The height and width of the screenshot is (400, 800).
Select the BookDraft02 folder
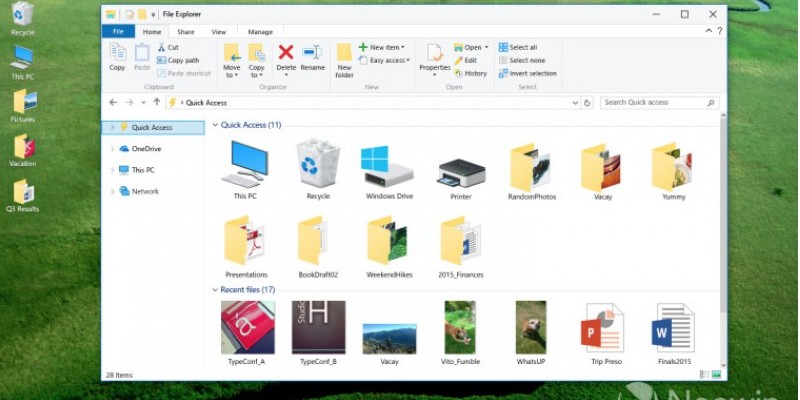318,247
